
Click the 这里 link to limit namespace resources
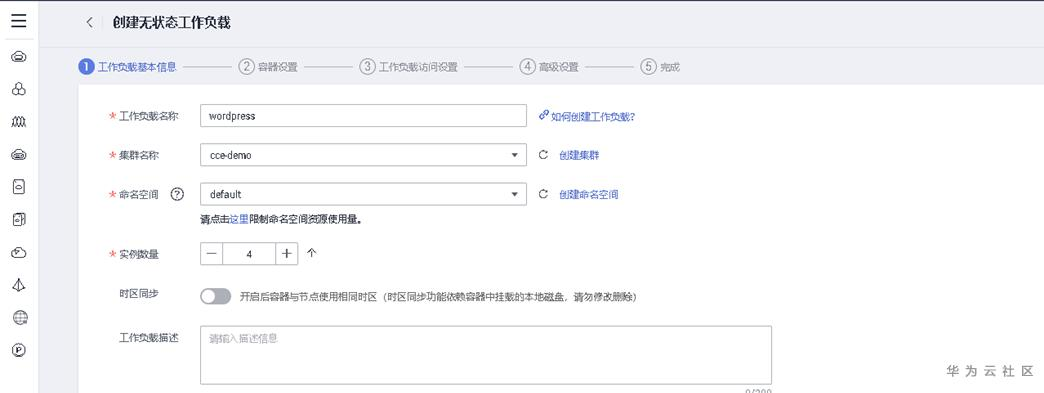tap(239, 218)
